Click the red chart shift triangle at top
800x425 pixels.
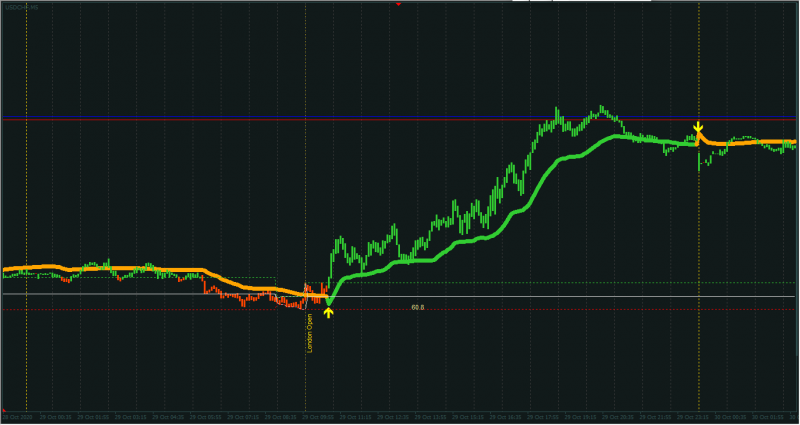point(398,4)
